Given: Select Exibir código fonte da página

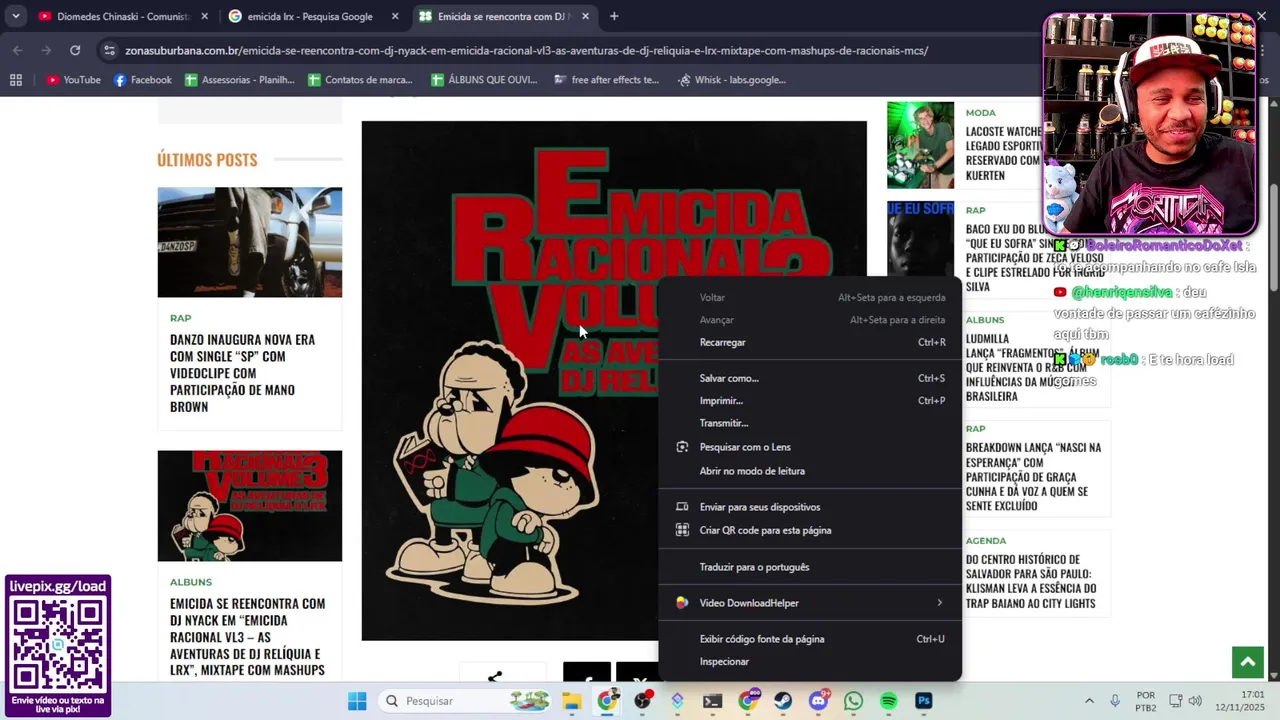Looking at the screenshot, I should 810,639.
